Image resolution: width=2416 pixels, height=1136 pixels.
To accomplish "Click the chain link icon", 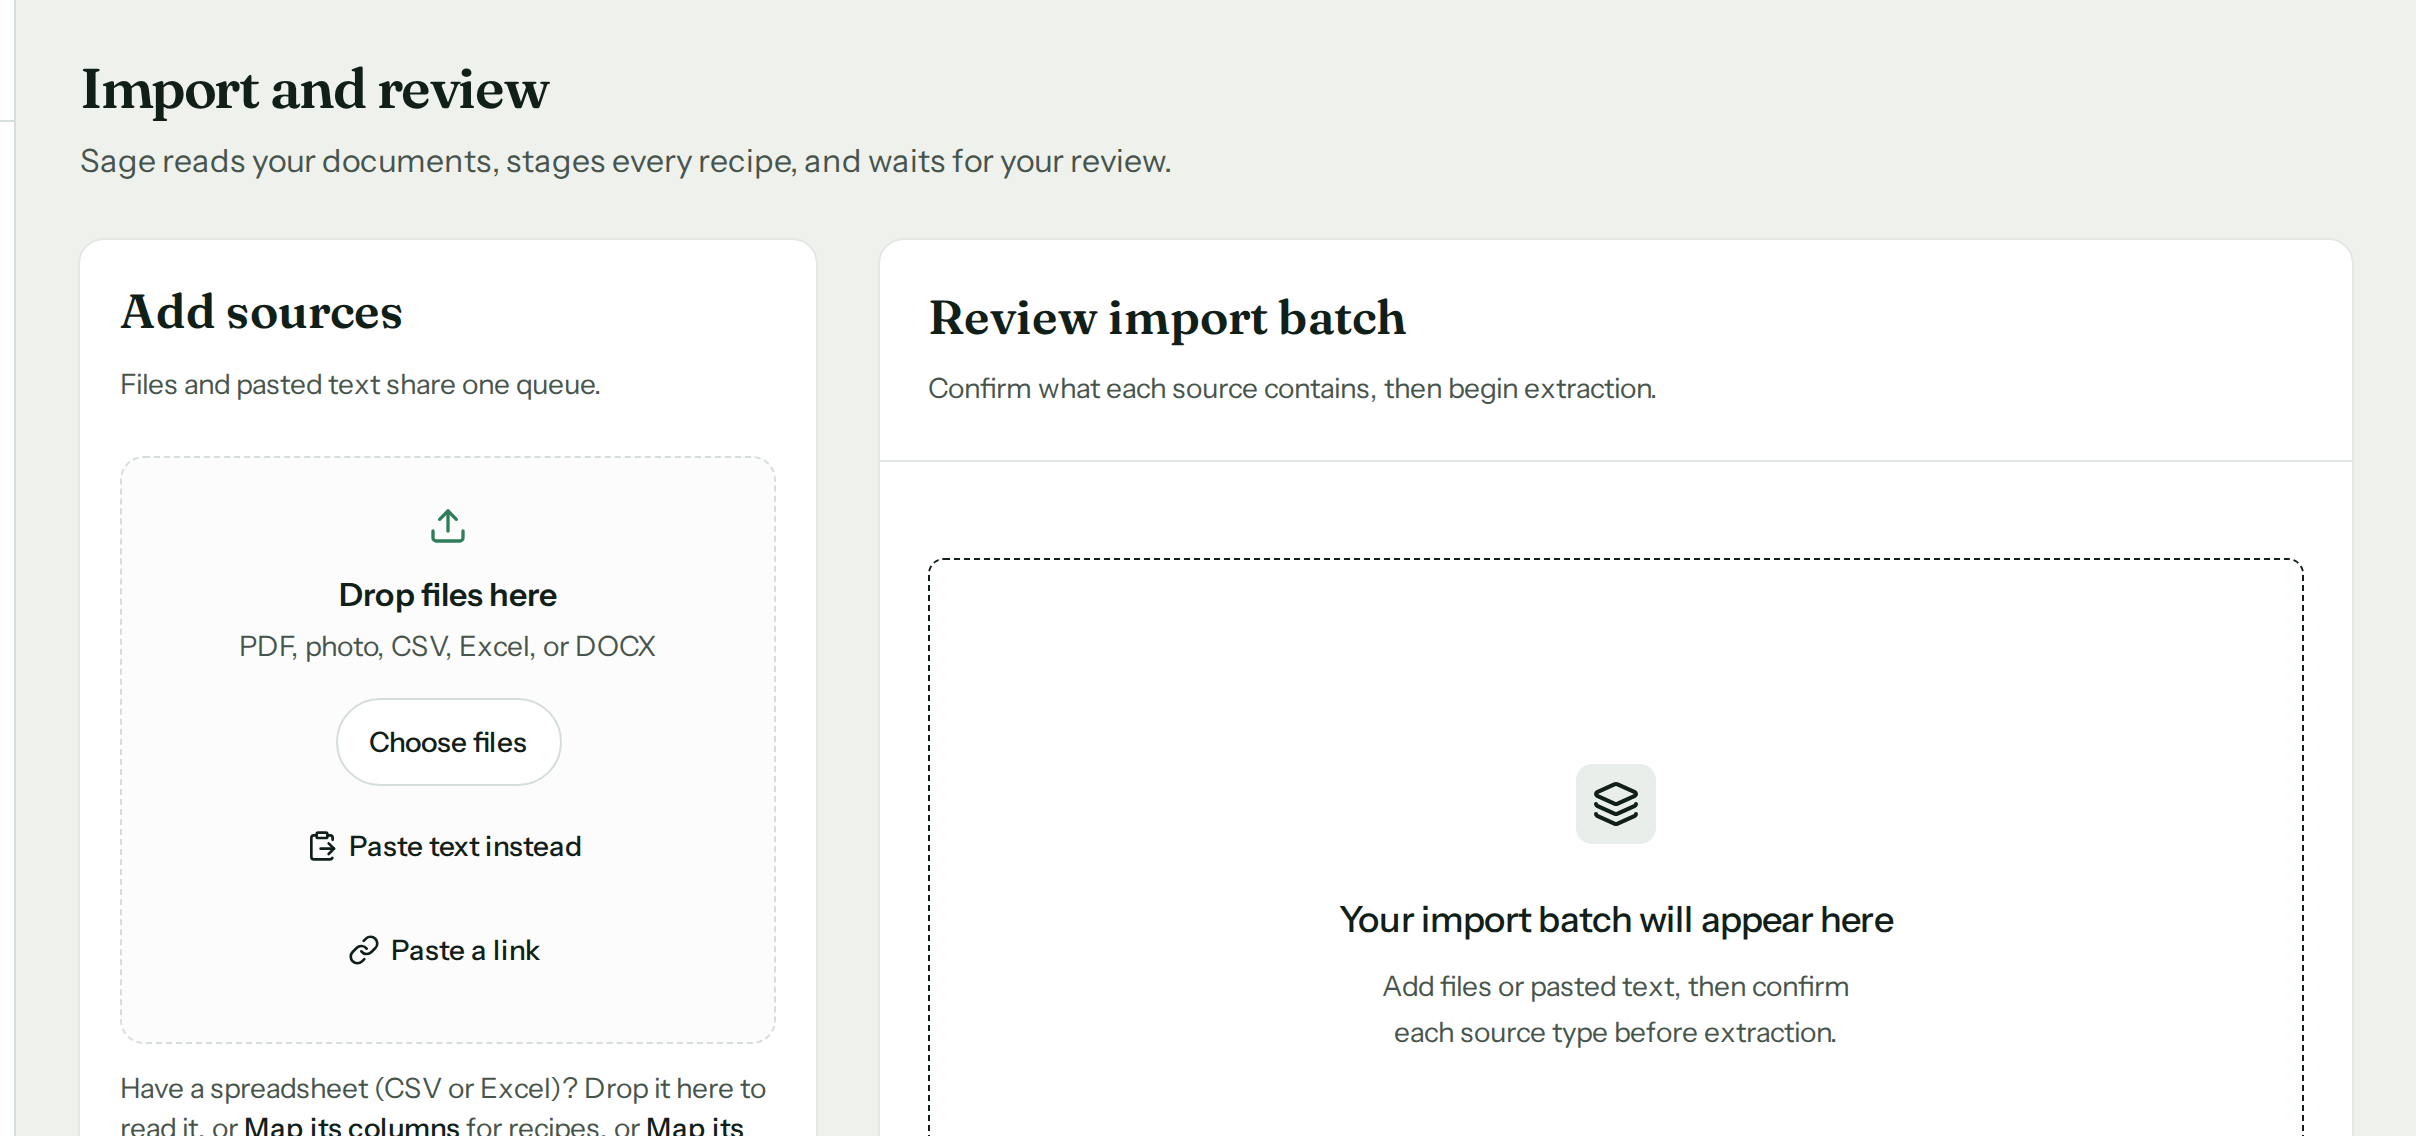I will pos(363,950).
